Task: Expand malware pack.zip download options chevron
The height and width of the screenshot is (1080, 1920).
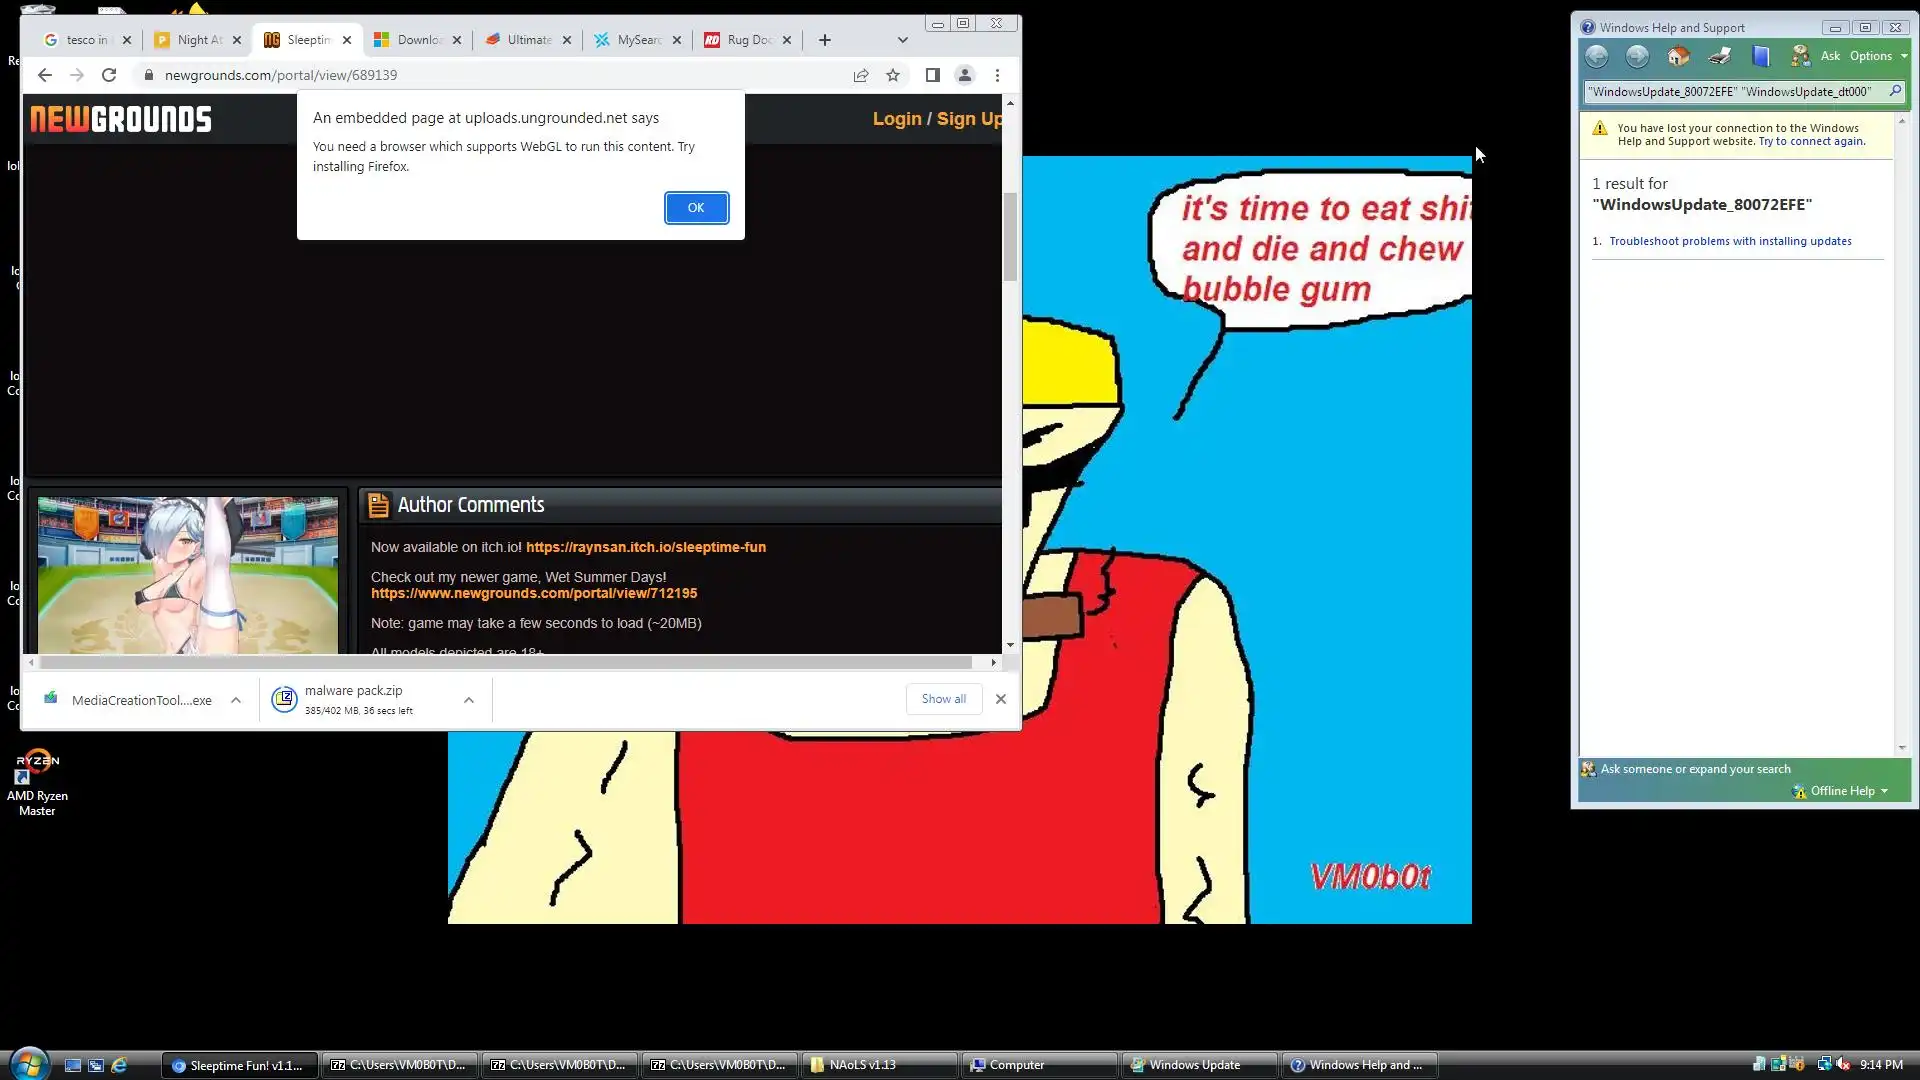Action: click(468, 700)
